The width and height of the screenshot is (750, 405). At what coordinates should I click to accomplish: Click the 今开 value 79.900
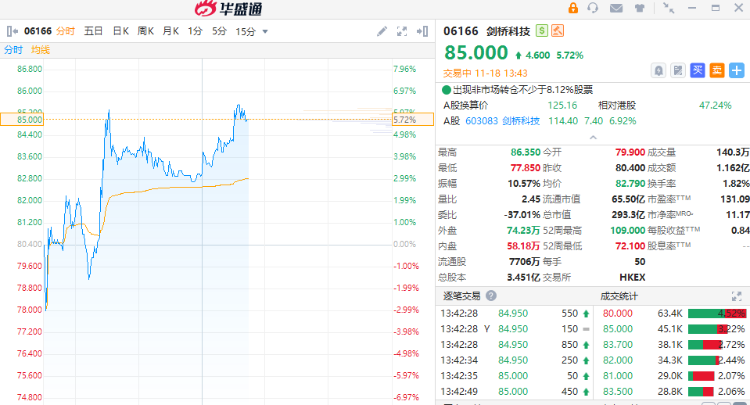(630, 153)
